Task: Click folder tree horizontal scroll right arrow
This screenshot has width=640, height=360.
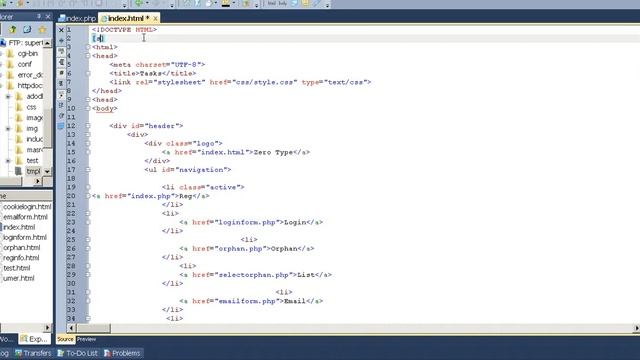Action: [38, 181]
